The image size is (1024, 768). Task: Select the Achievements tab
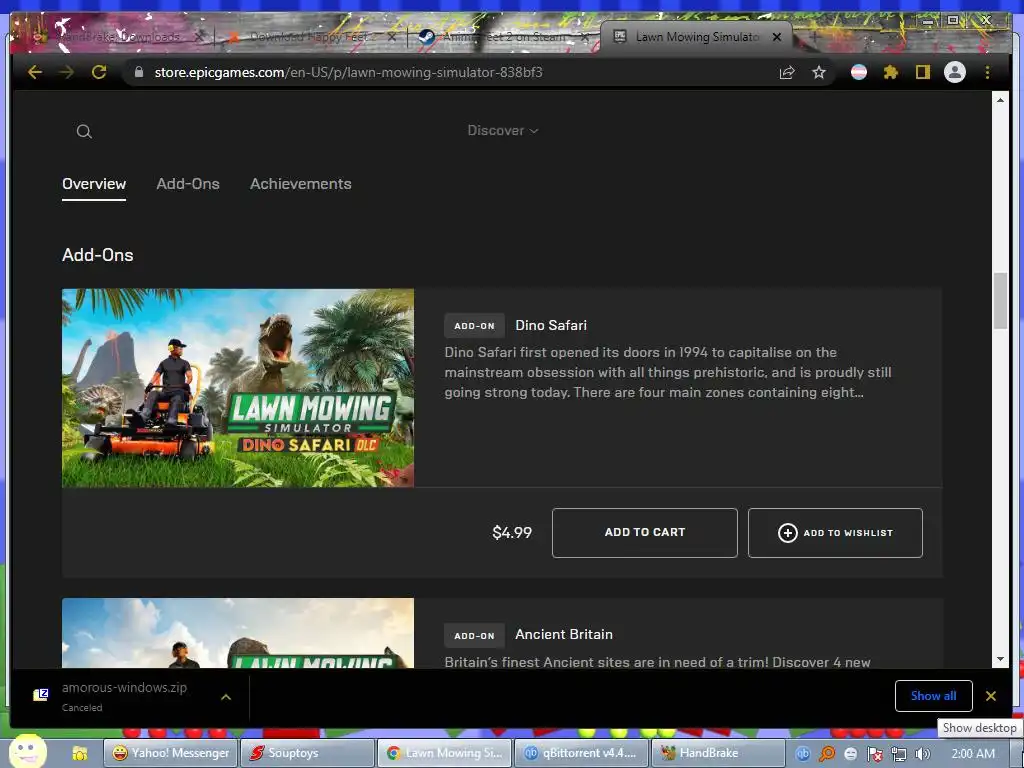pos(300,184)
